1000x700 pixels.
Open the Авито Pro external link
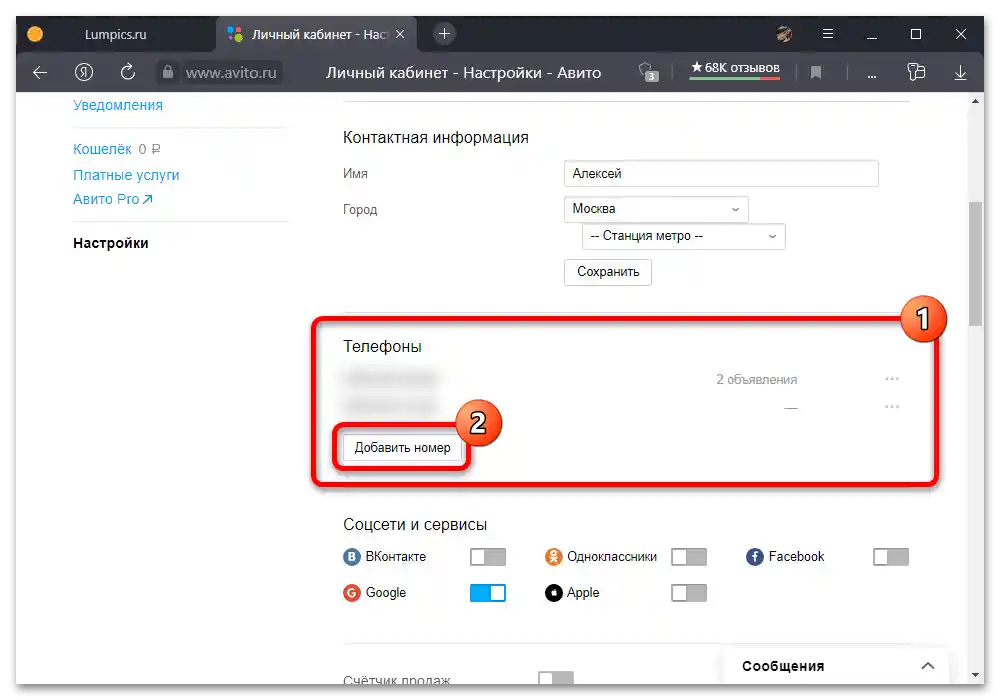pos(113,199)
